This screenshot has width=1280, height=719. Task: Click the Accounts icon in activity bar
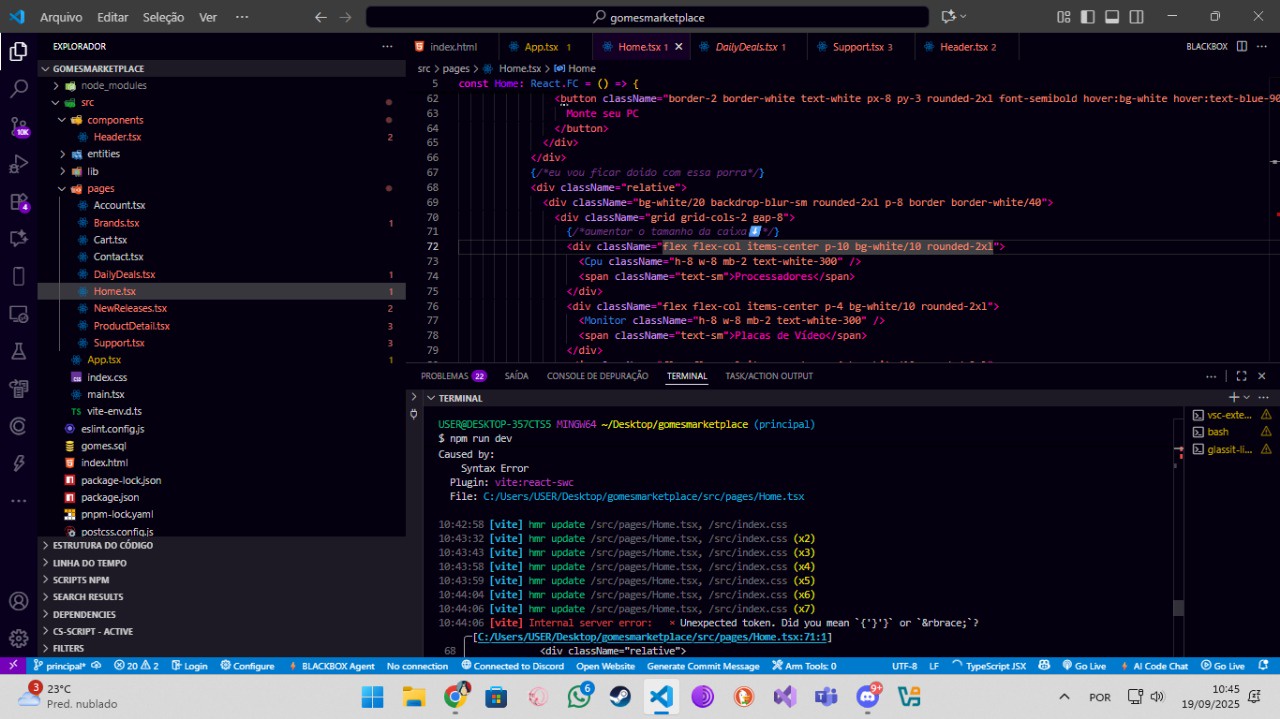(18, 602)
